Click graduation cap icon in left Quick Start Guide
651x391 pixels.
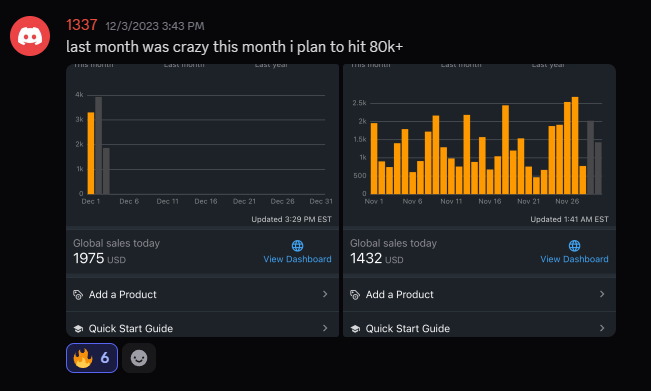78,329
